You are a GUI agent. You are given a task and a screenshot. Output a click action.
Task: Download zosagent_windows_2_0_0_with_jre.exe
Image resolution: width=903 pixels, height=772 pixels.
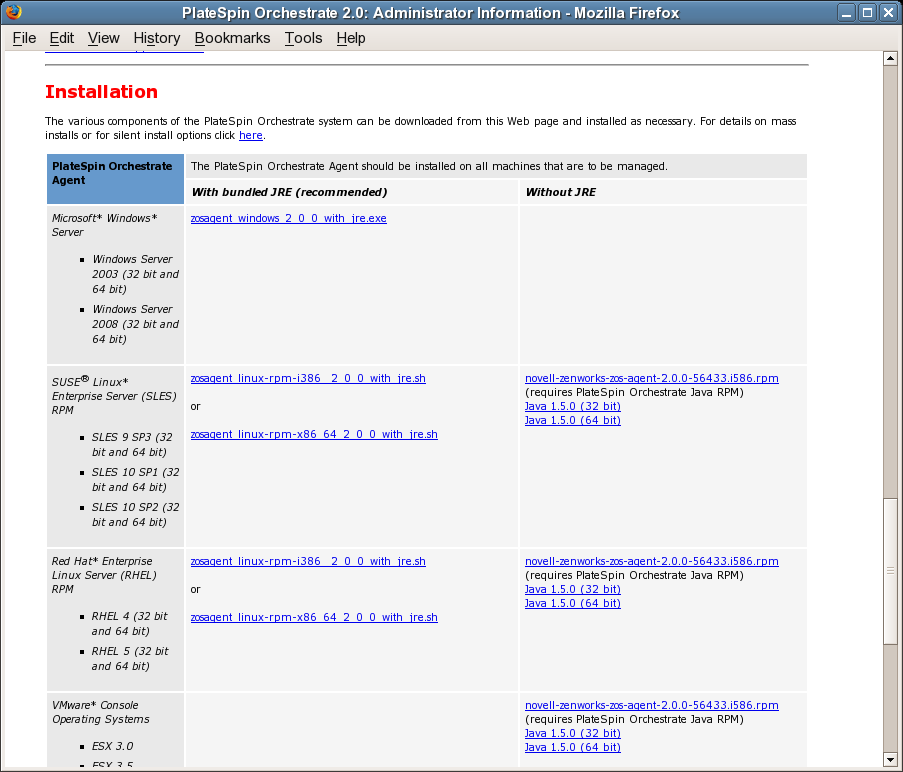tap(289, 218)
